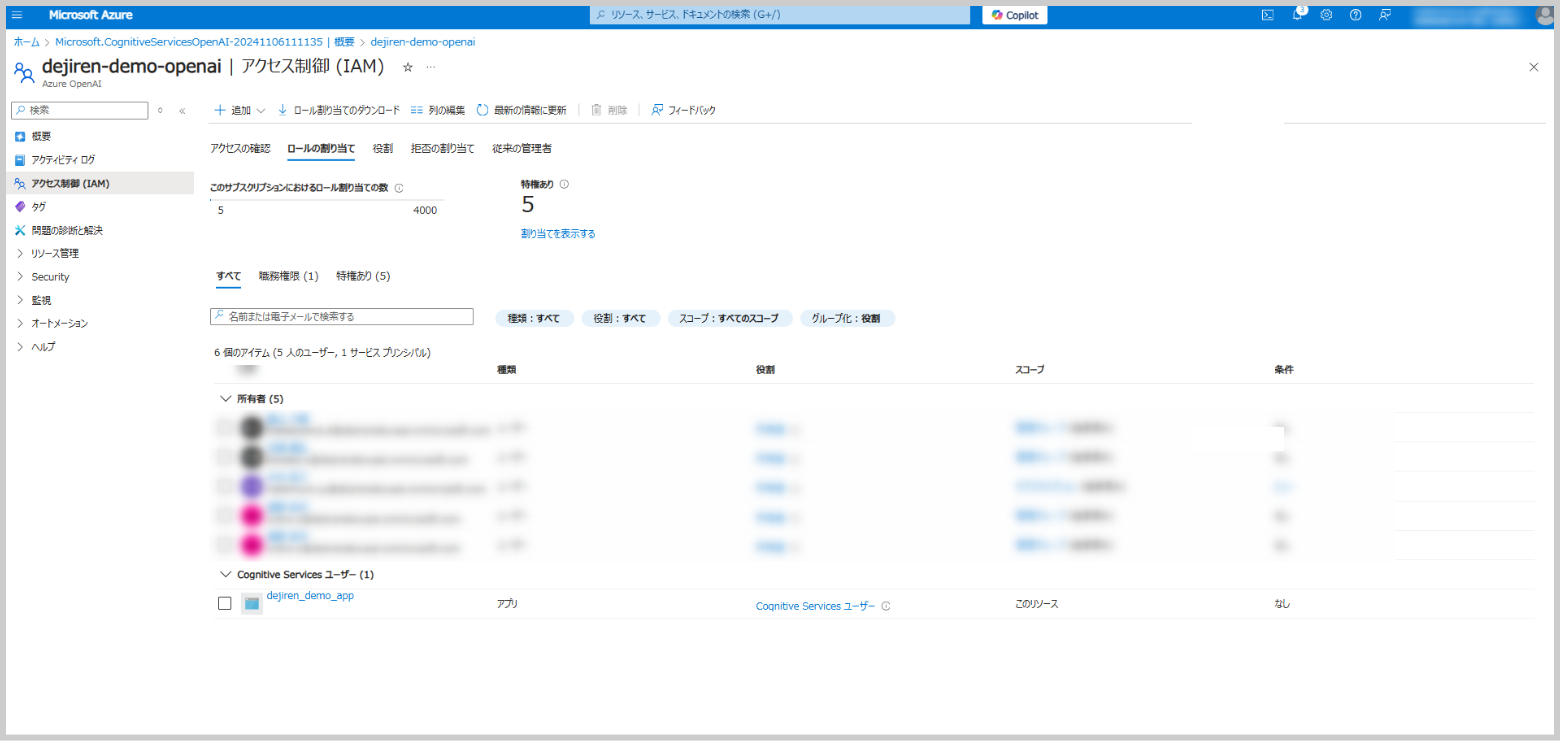1560x741 pixels.
Task: Open the Cognitive Services ユーザー role link
Action: point(815,606)
